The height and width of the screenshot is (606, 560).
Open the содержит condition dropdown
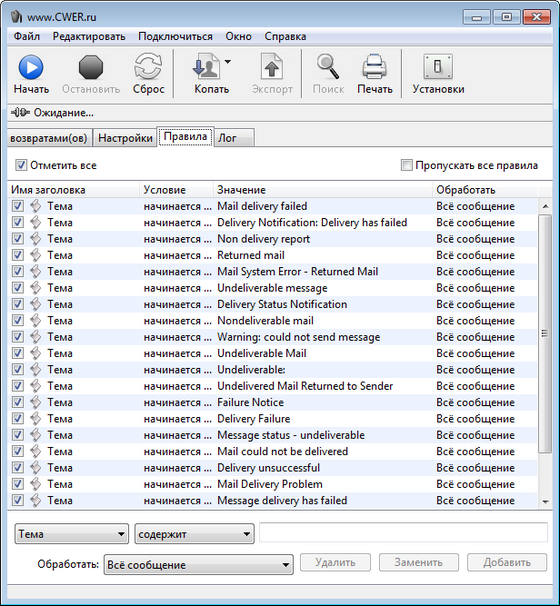click(194, 534)
